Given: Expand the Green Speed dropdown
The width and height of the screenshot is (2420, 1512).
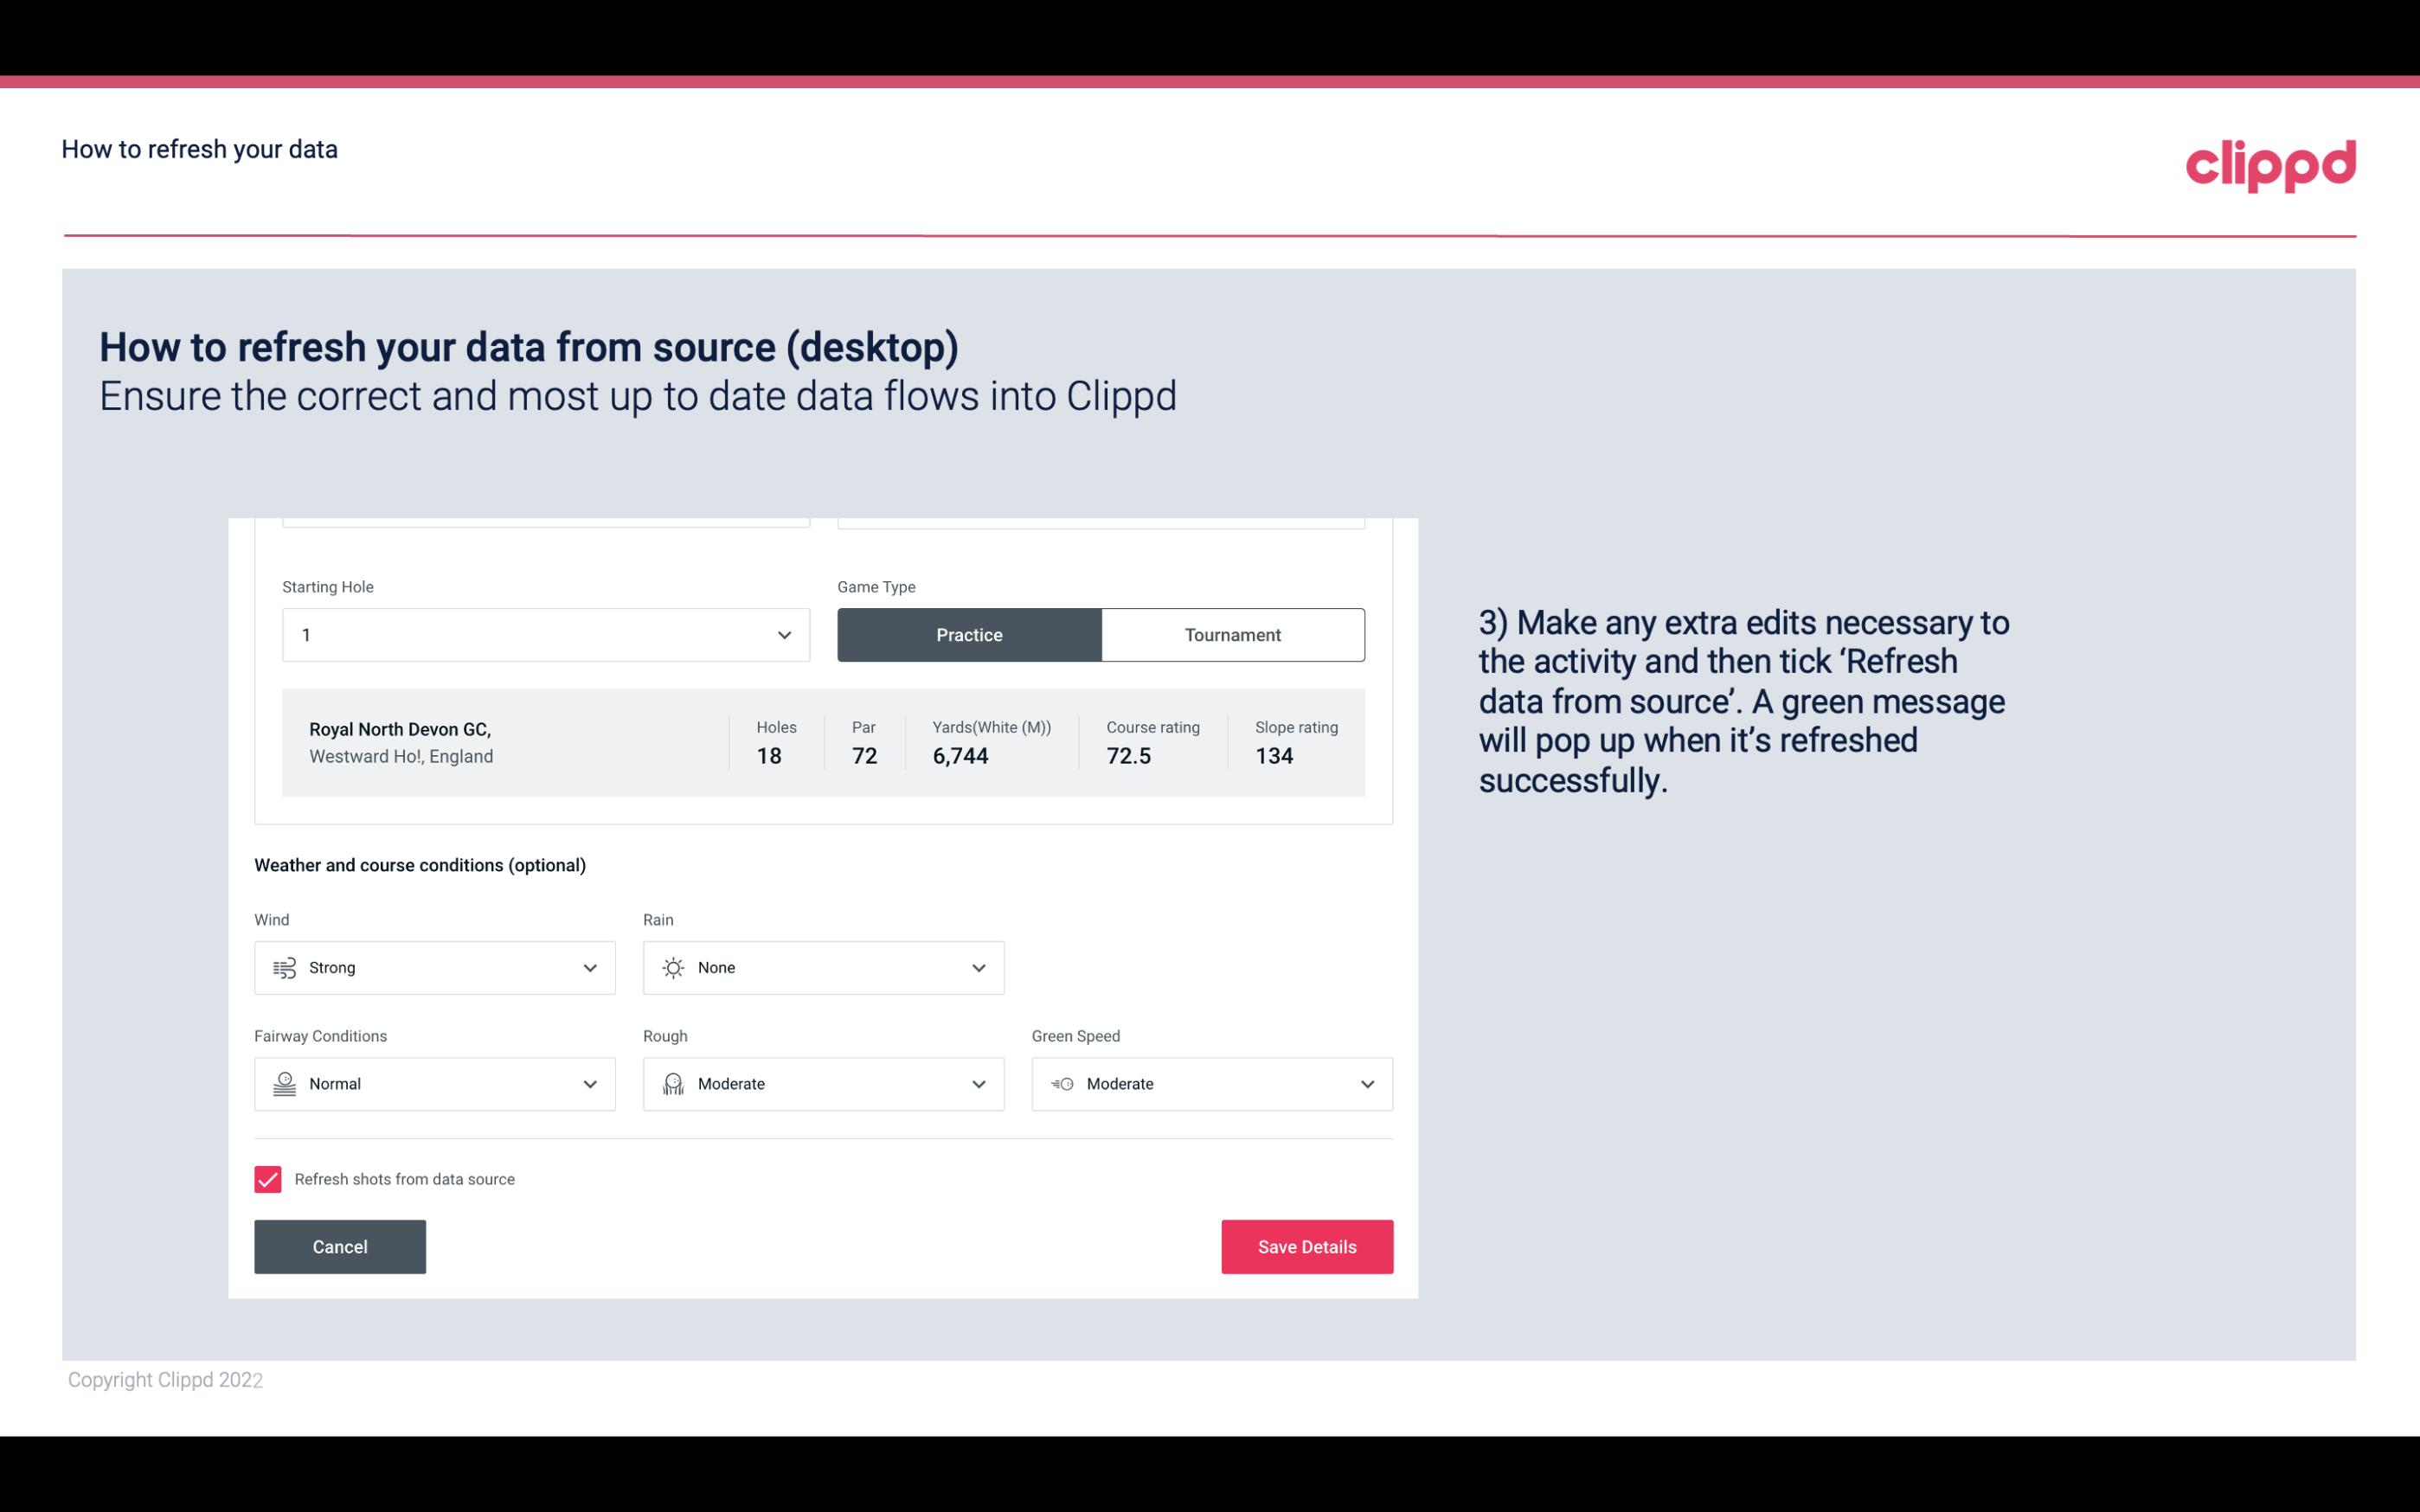Looking at the screenshot, I should coord(1368,1084).
